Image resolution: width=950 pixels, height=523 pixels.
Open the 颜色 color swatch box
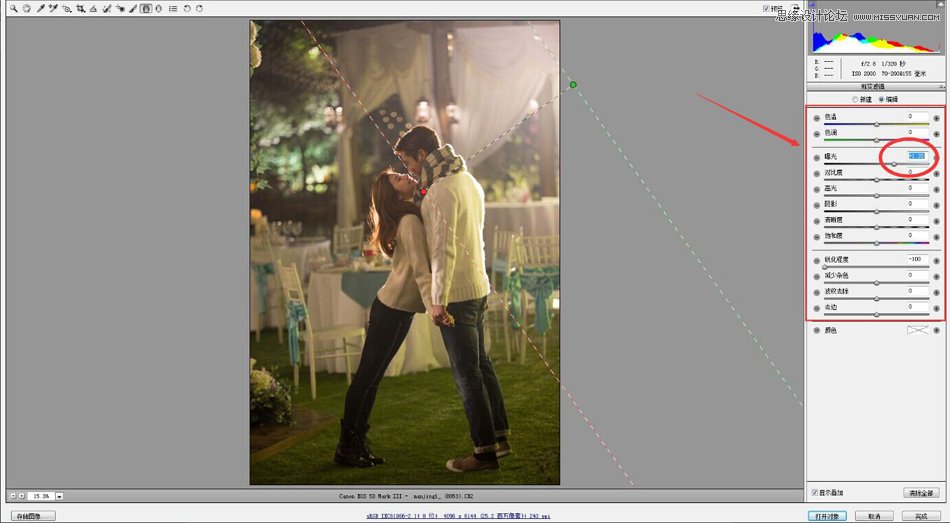click(917, 330)
